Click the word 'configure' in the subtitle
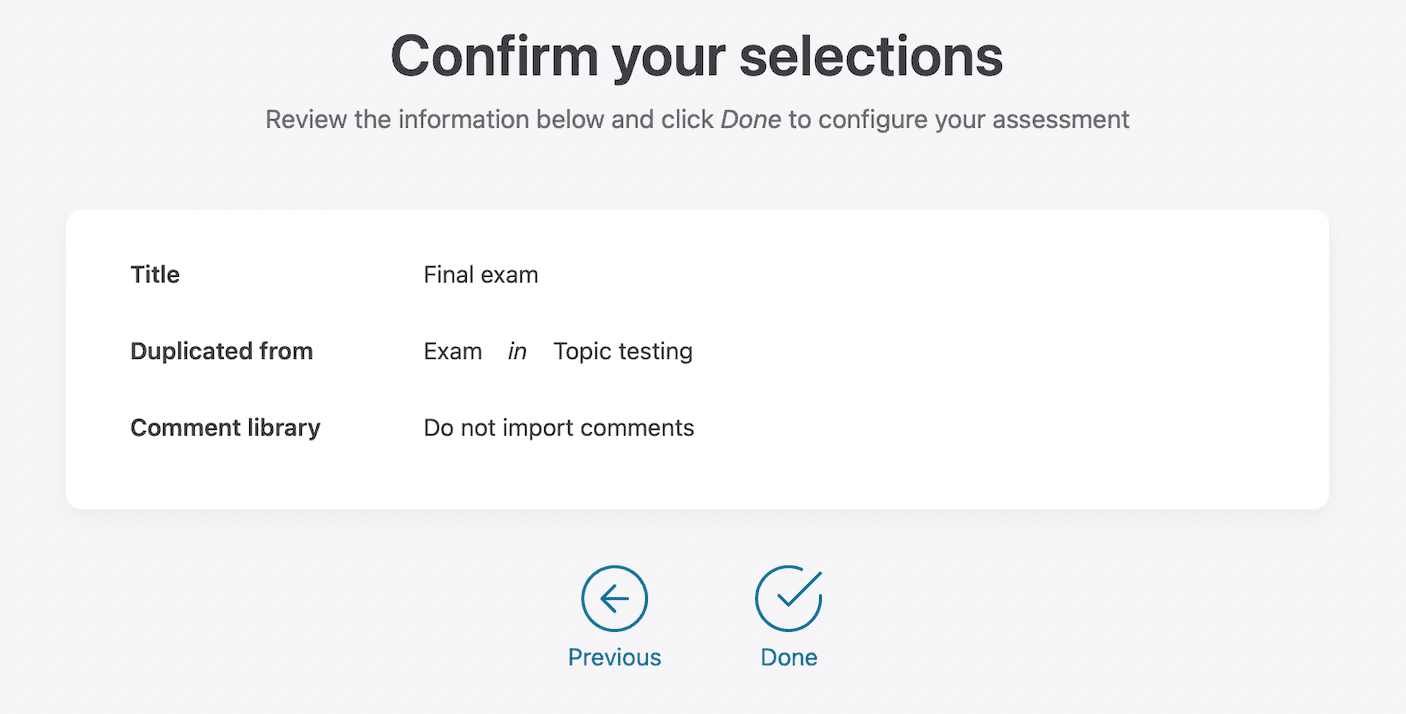Screen dimensions: 1406x714 [871, 120]
